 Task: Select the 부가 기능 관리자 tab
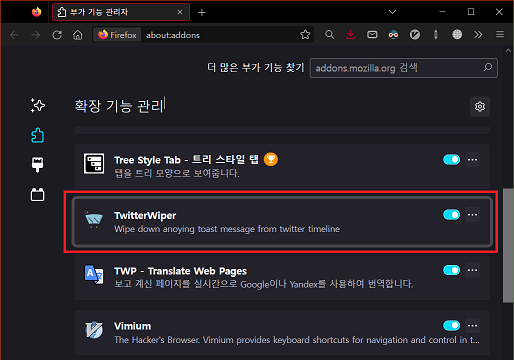(121, 12)
